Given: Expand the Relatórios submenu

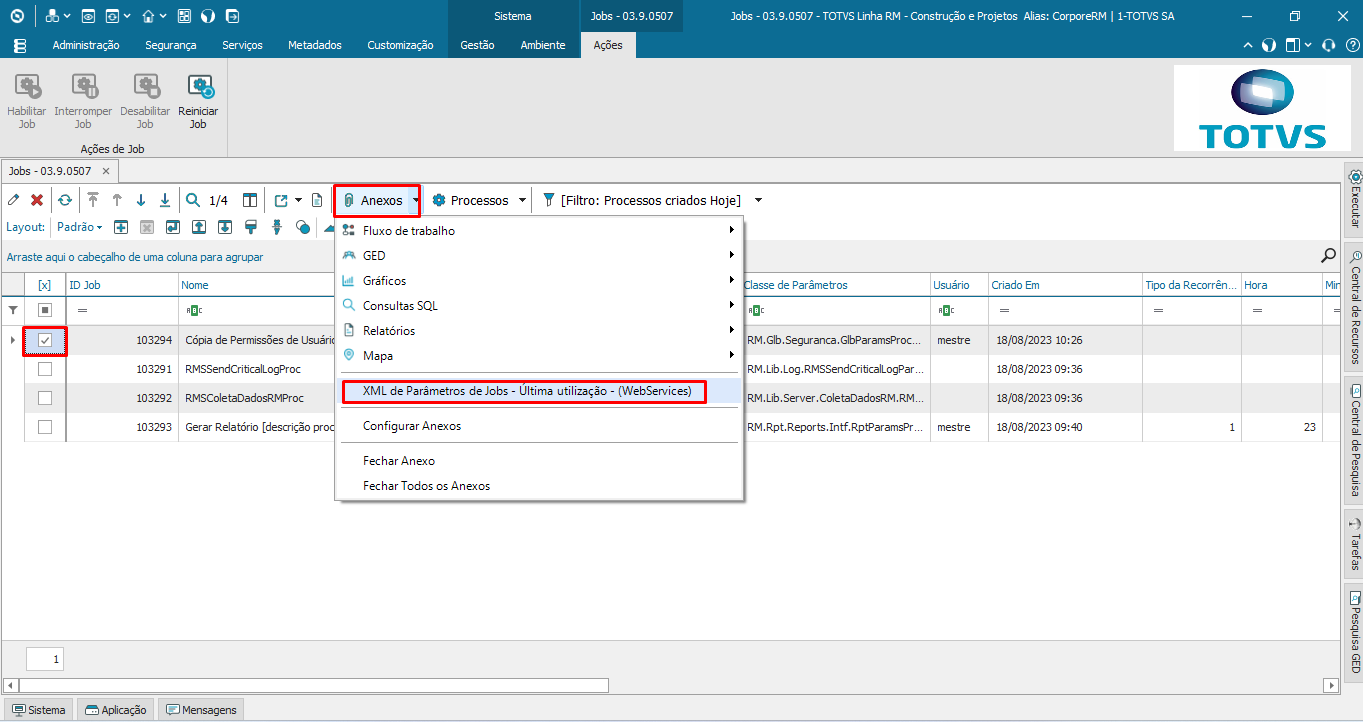Looking at the screenshot, I should point(540,331).
